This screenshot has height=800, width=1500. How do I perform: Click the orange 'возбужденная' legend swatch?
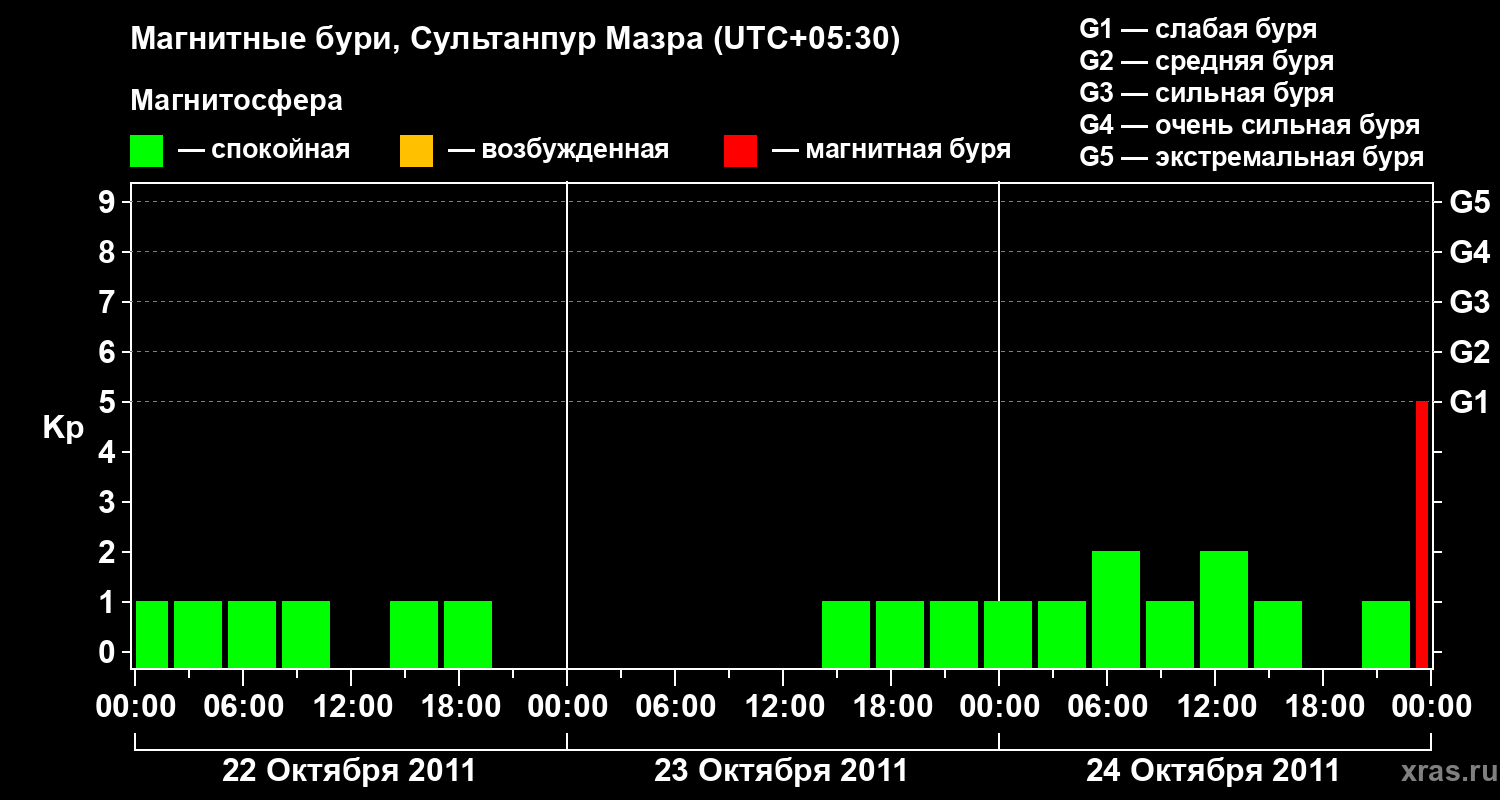pos(416,151)
